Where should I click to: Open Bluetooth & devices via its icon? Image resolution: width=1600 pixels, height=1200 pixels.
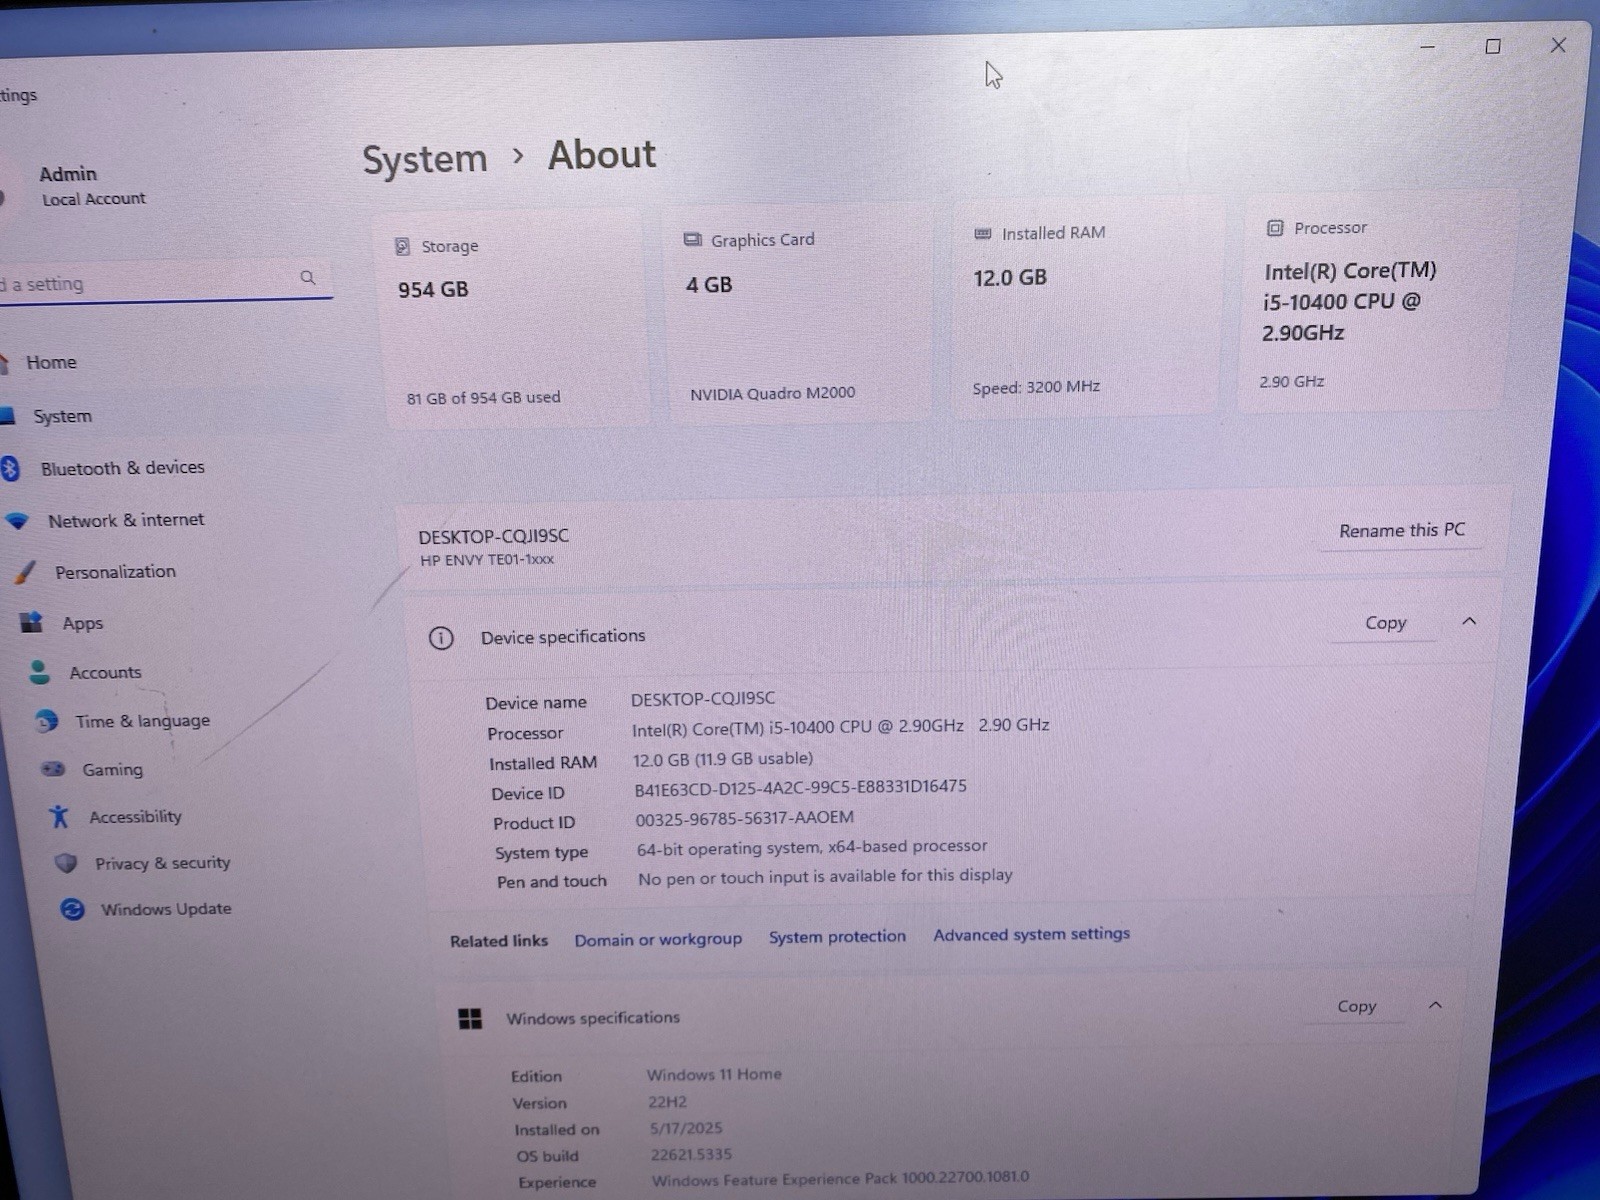pos(10,468)
